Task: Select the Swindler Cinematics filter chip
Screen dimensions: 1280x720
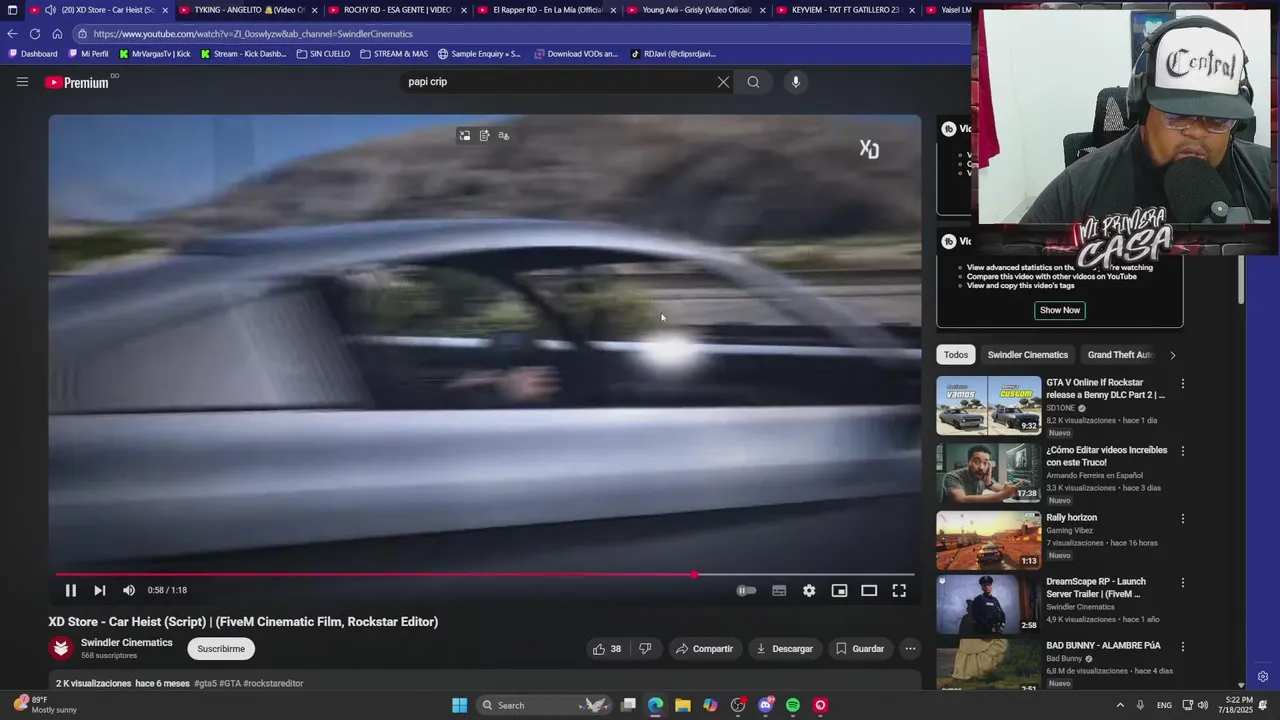Action: click(x=1028, y=355)
